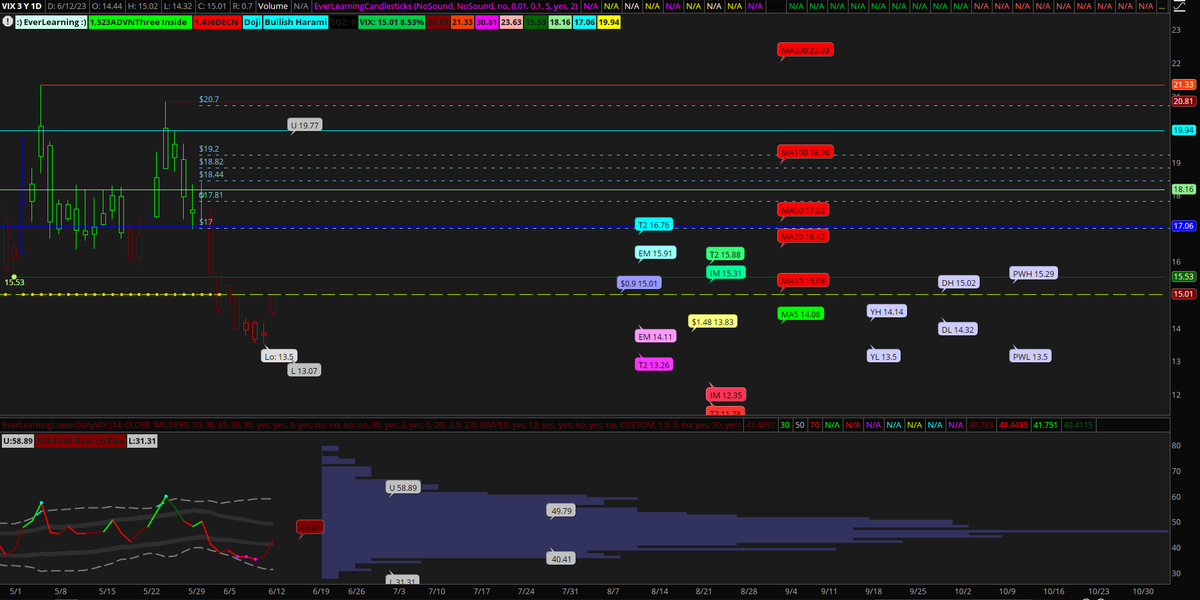1200x600 pixels.
Task: Click the 'MA50 17.22' red bubble
Action: point(805,211)
